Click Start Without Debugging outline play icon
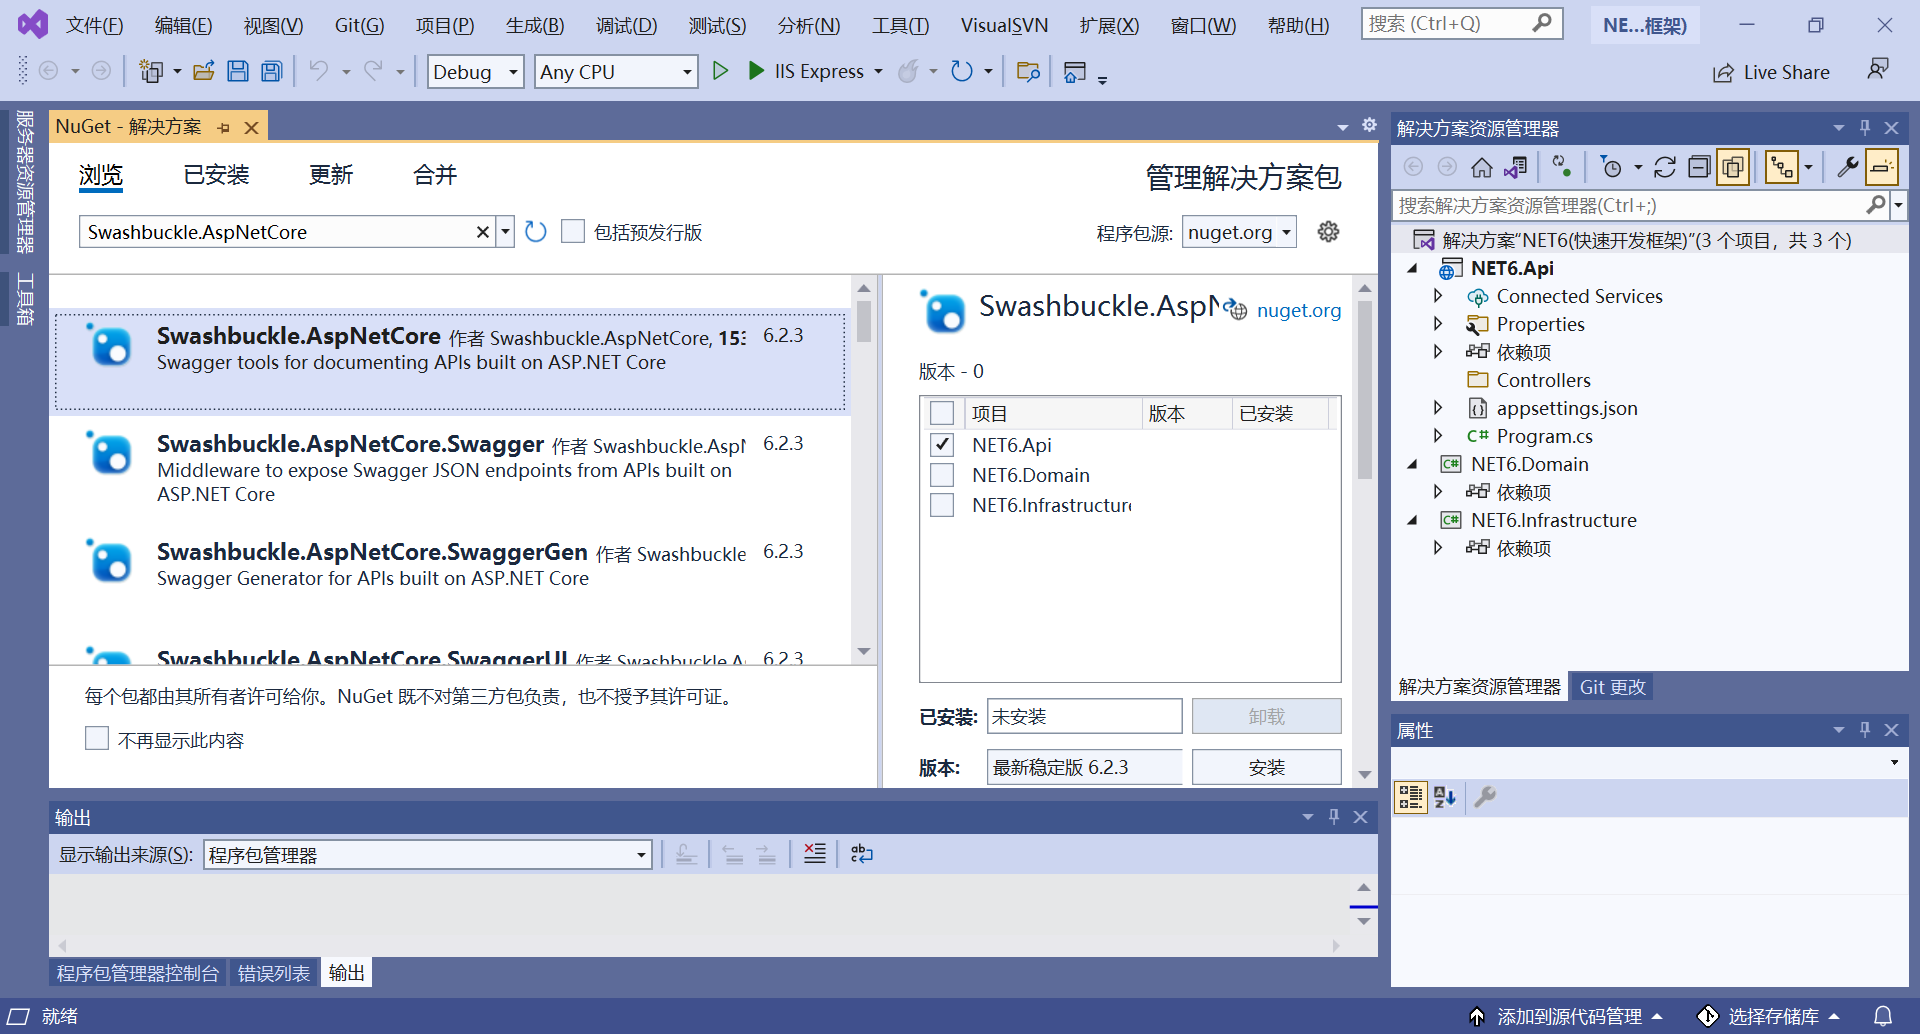Screen dimensions: 1920x1034 point(720,71)
